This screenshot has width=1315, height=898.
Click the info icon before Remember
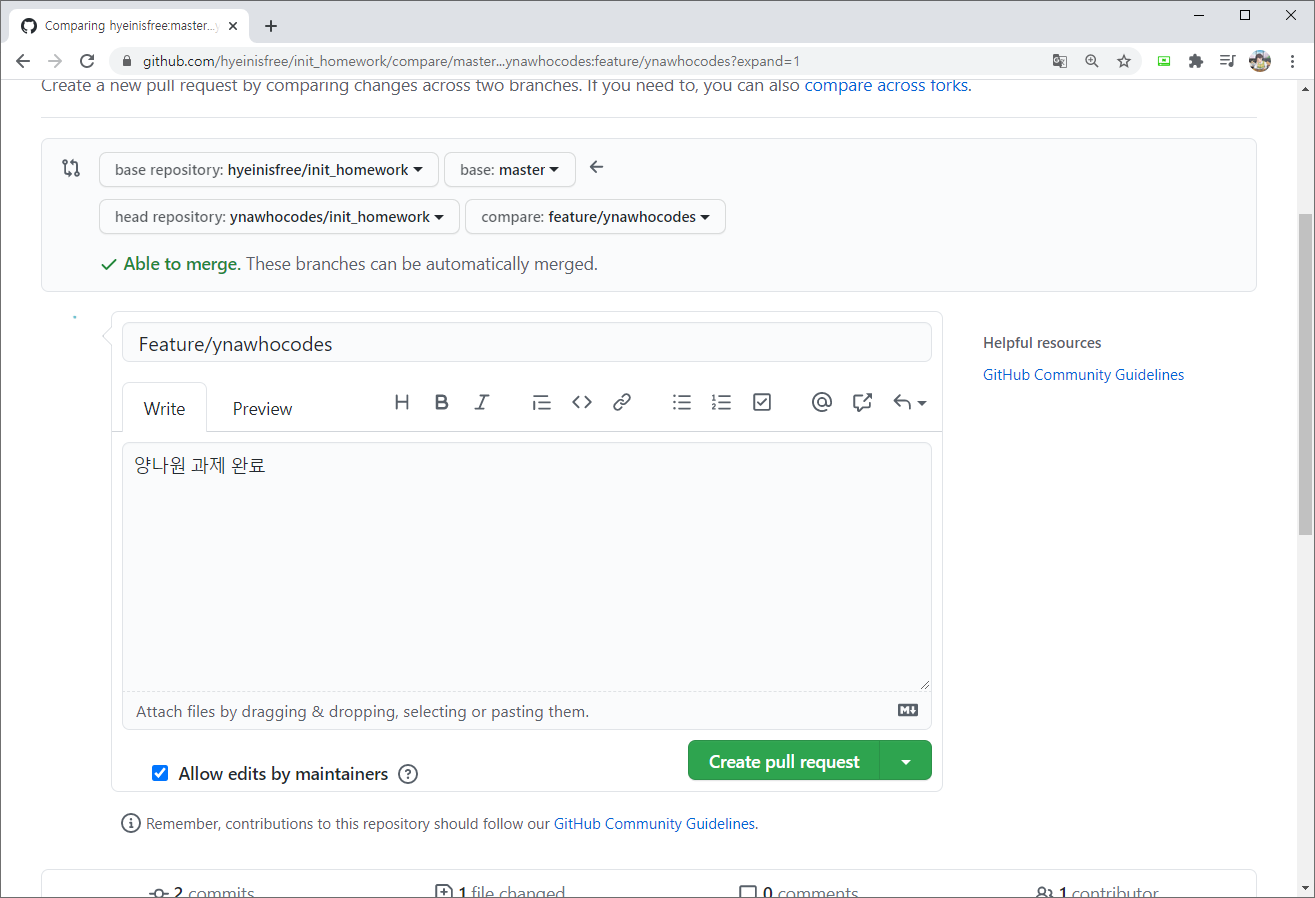[x=131, y=824]
